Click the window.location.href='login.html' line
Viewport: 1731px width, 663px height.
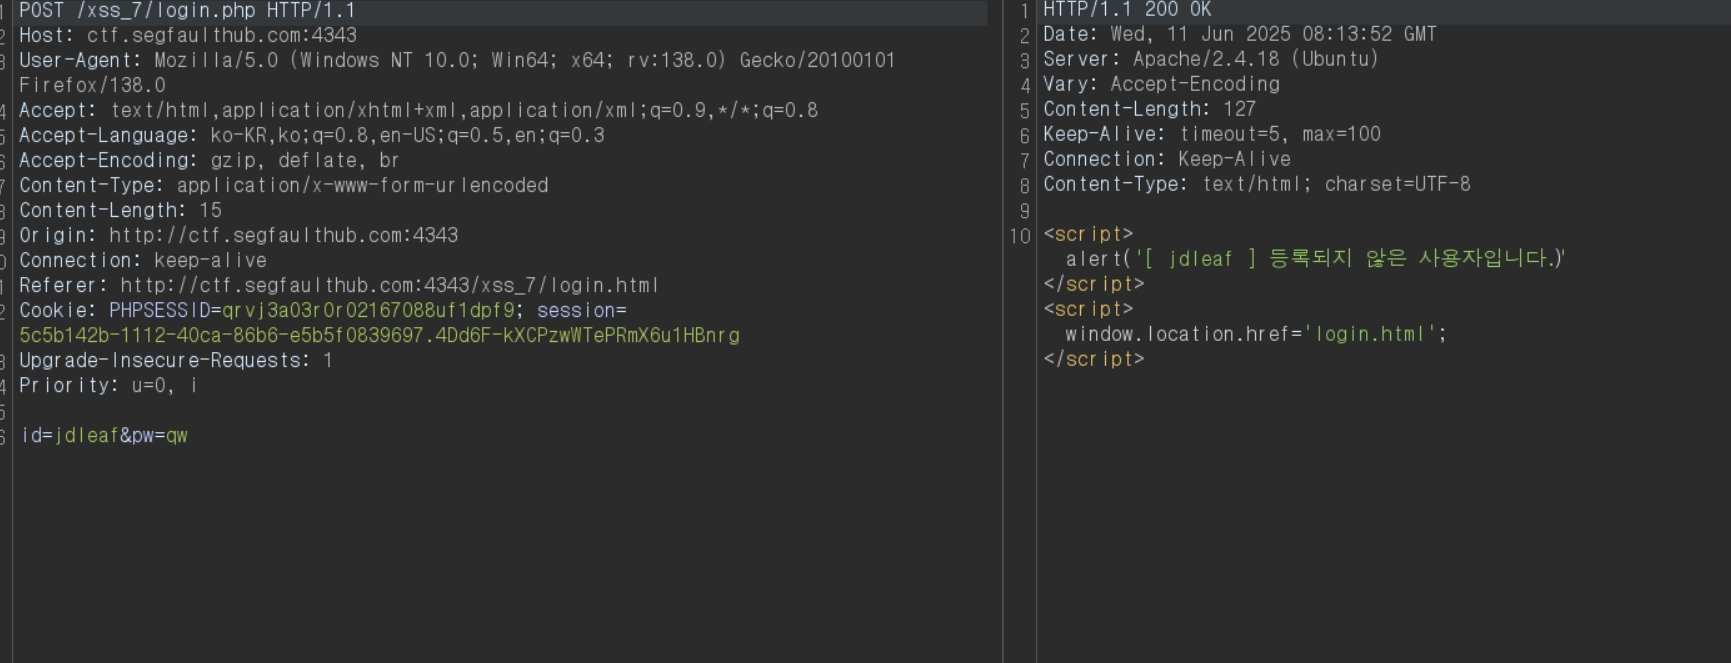pyautogui.click(x=1256, y=334)
